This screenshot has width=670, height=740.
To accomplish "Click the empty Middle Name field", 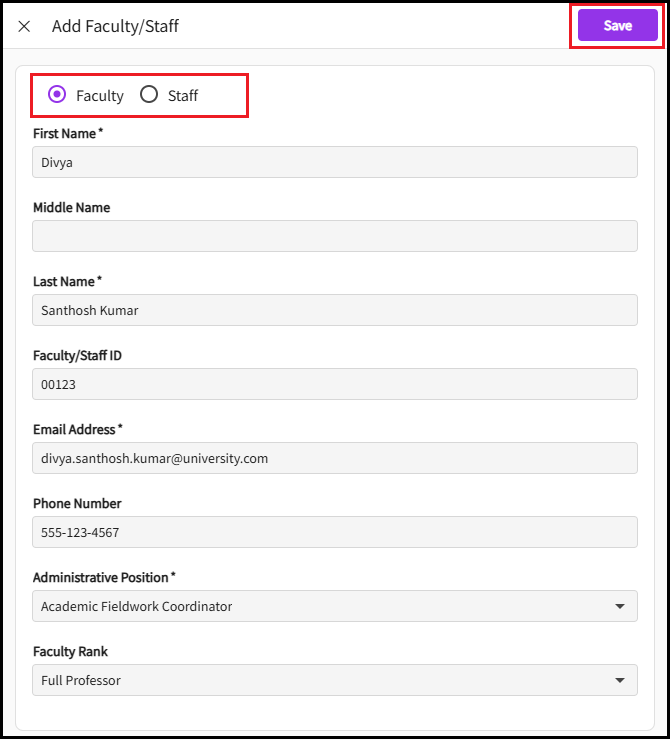I will (x=335, y=236).
